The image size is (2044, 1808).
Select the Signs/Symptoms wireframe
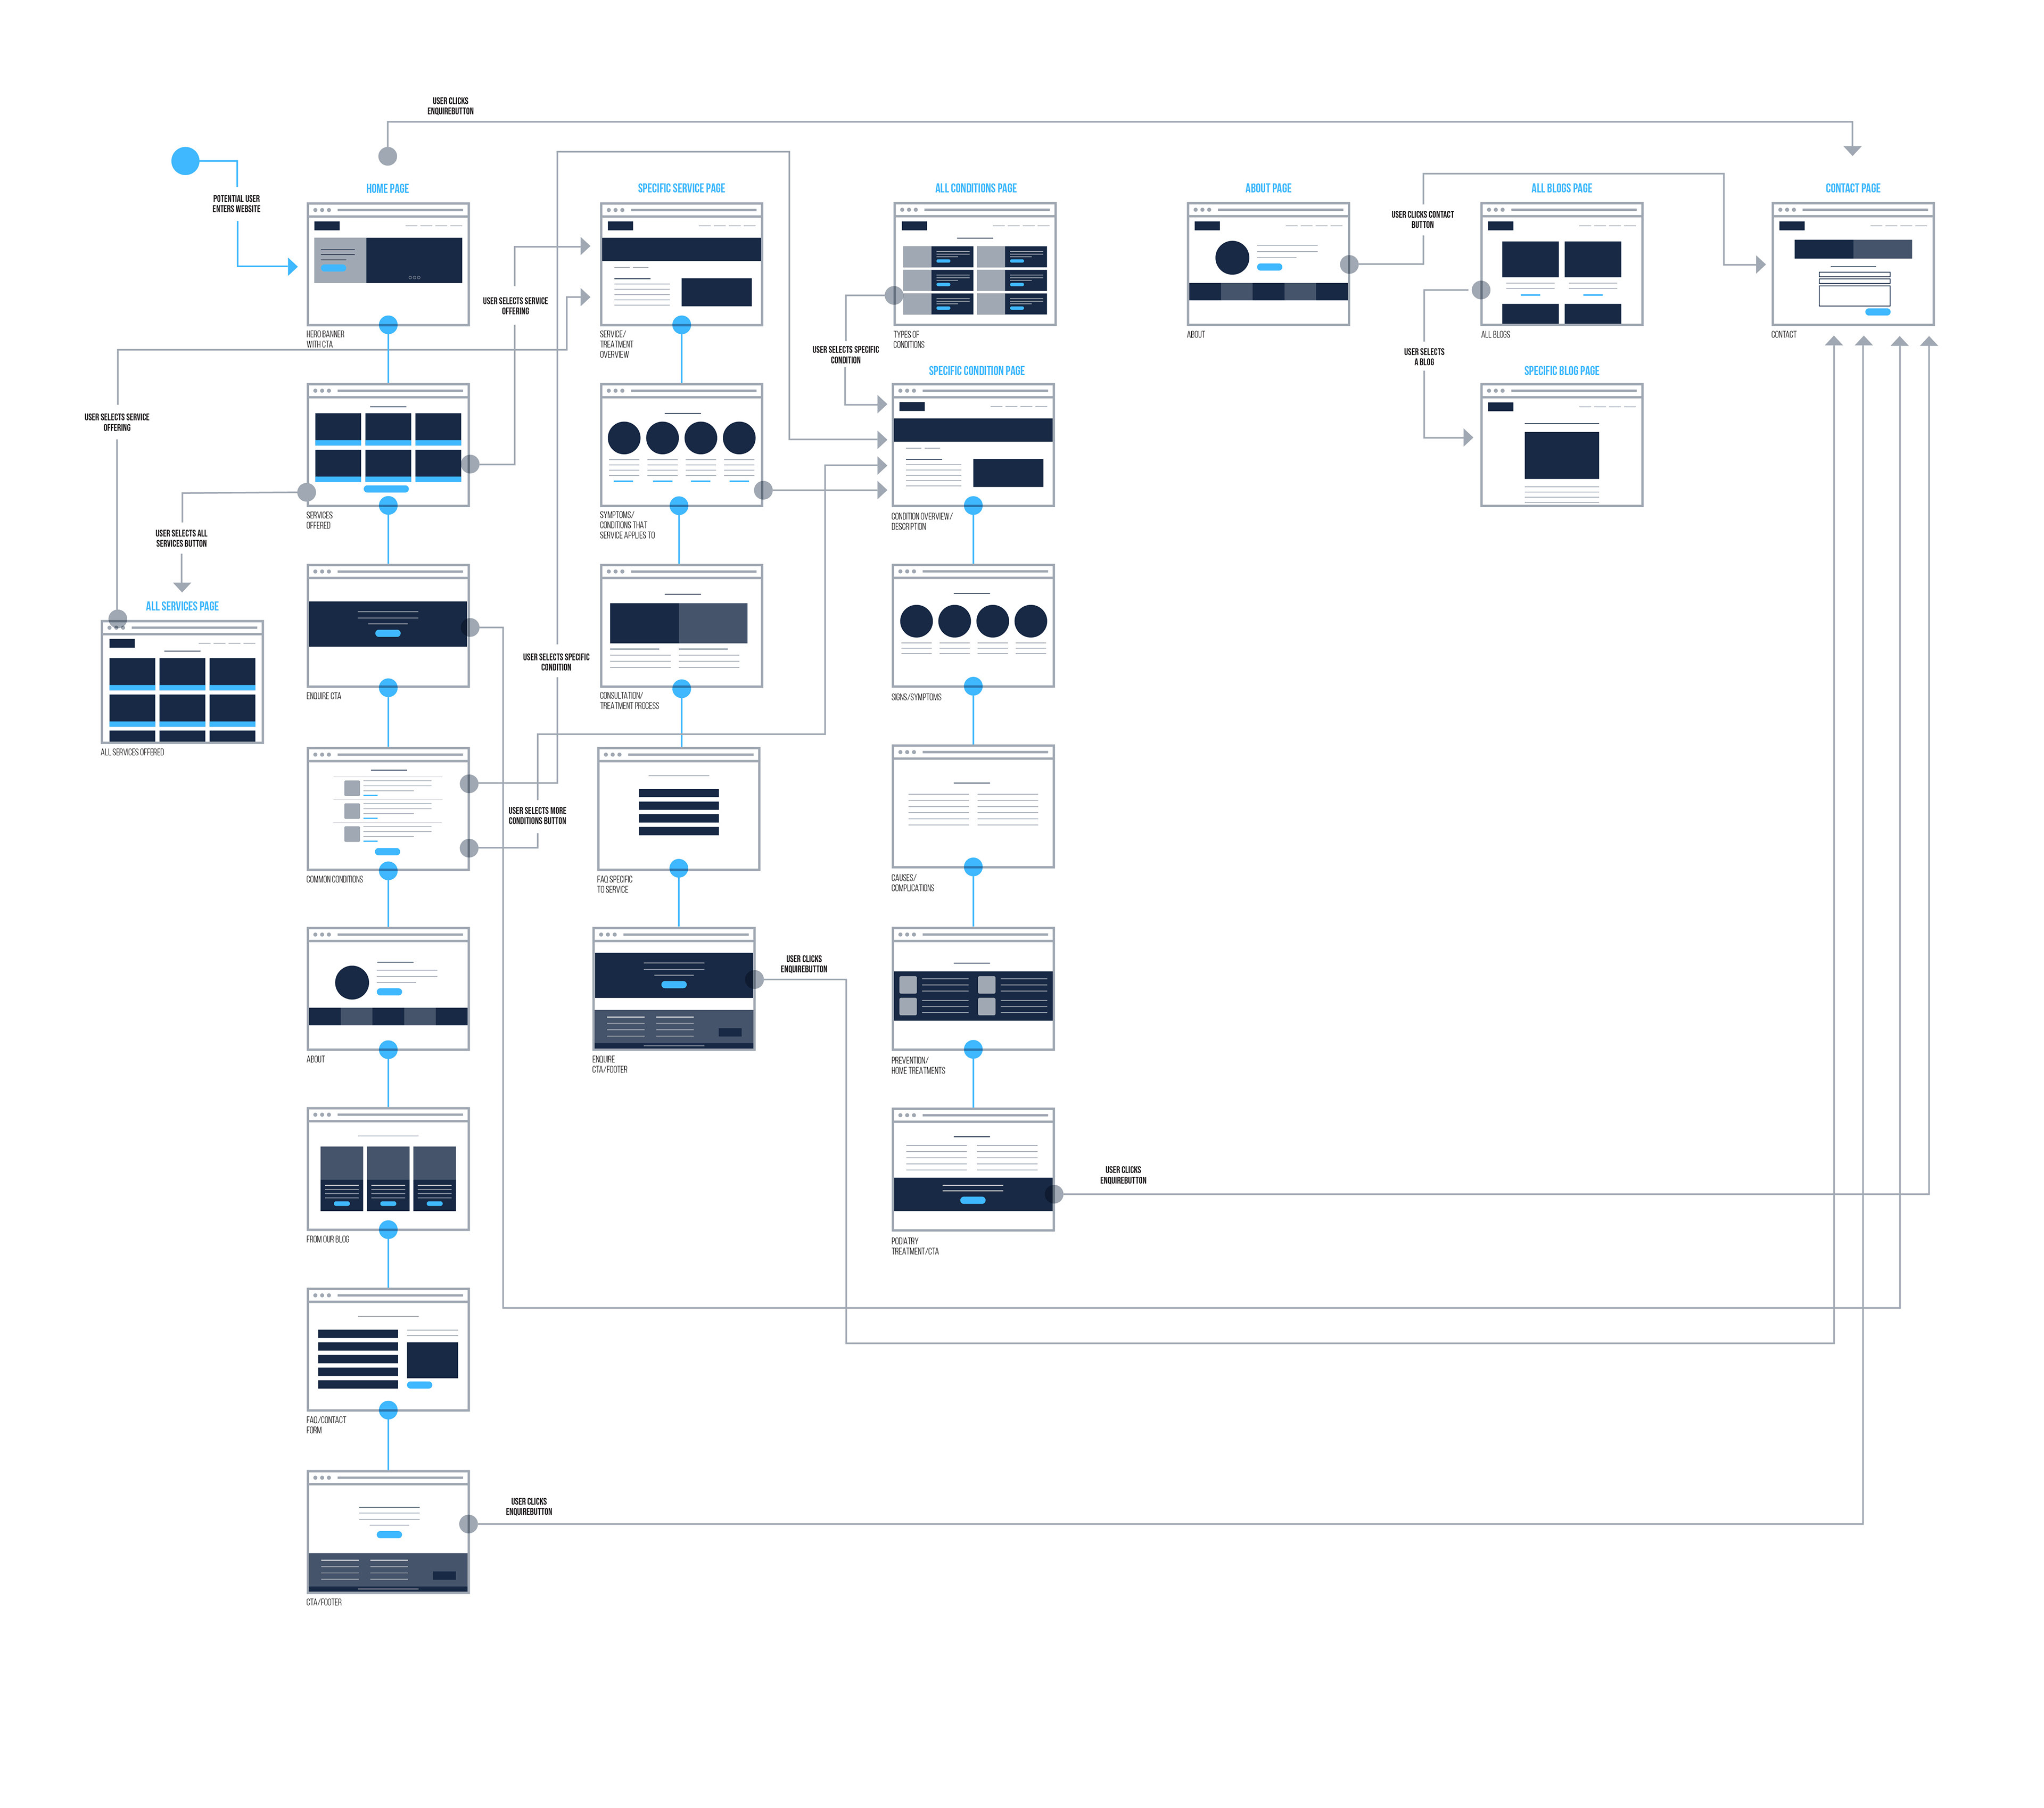pyautogui.click(x=973, y=626)
